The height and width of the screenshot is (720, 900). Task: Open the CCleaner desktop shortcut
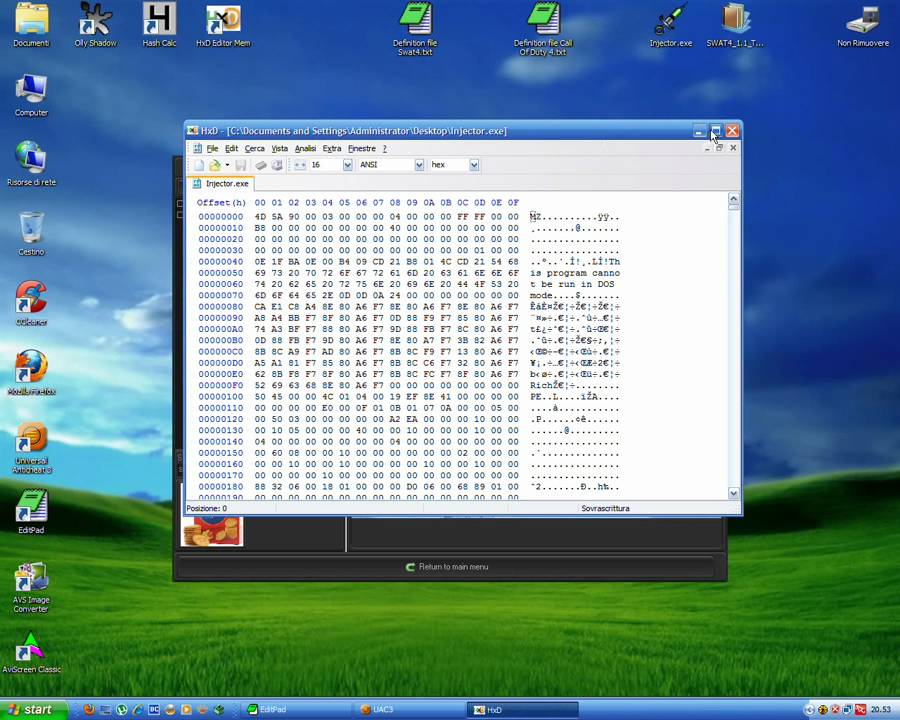(31, 303)
